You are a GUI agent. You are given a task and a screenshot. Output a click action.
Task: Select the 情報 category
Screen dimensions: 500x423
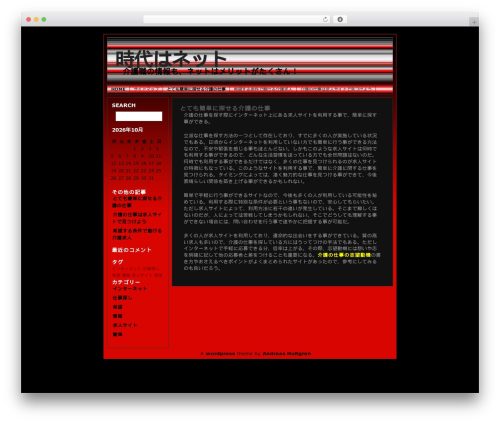pyautogui.click(x=117, y=316)
